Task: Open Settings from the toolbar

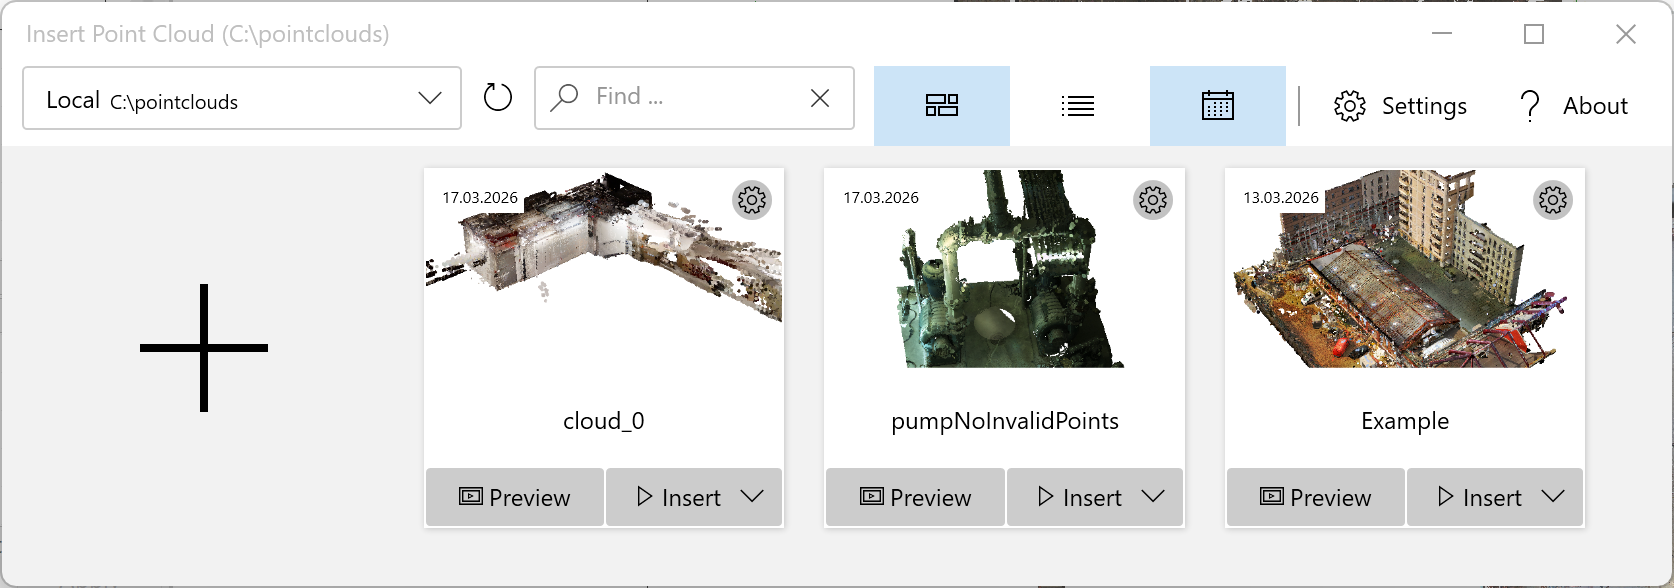Action: pos(1400,106)
